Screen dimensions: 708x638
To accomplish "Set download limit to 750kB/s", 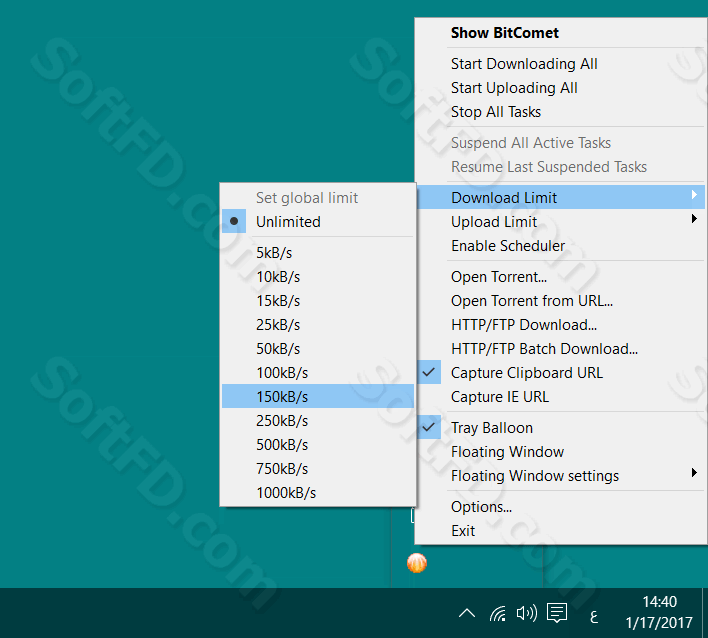I will tap(318, 468).
